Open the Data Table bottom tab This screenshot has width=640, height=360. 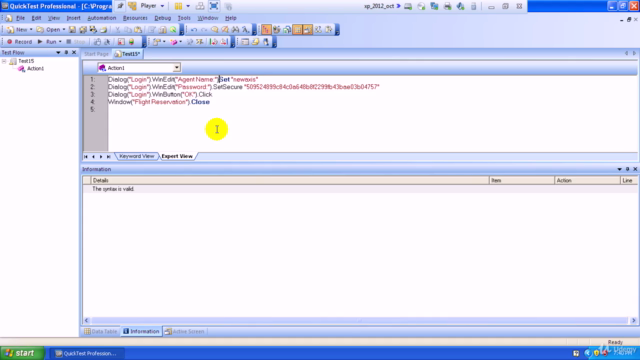[100, 331]
